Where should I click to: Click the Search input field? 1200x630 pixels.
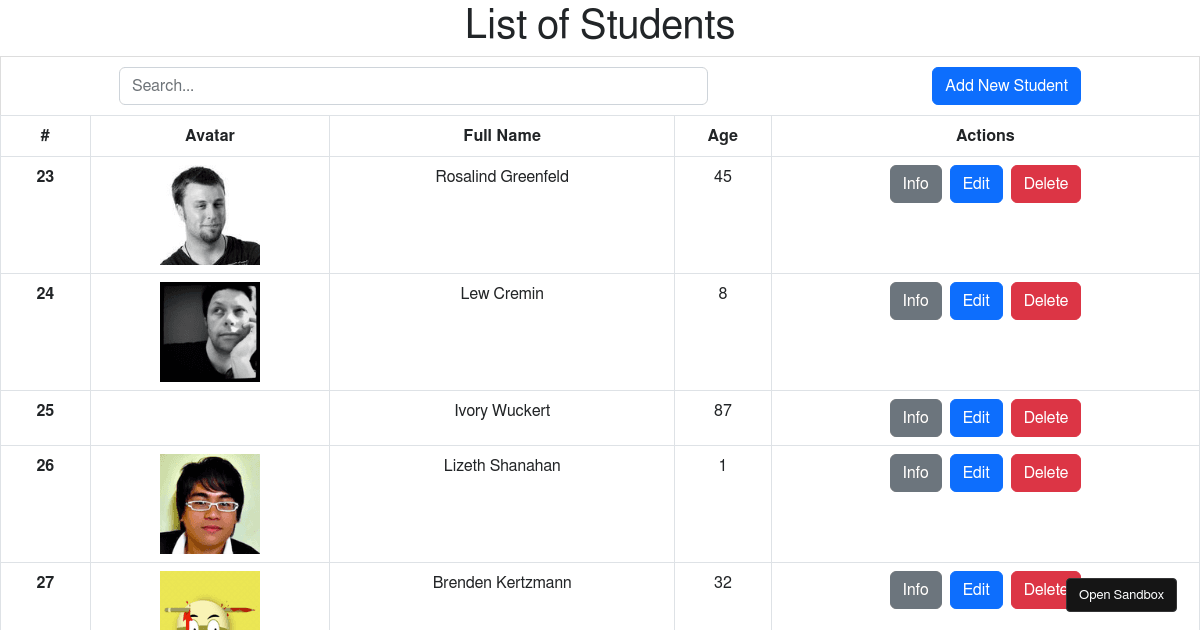coord(413,86)
